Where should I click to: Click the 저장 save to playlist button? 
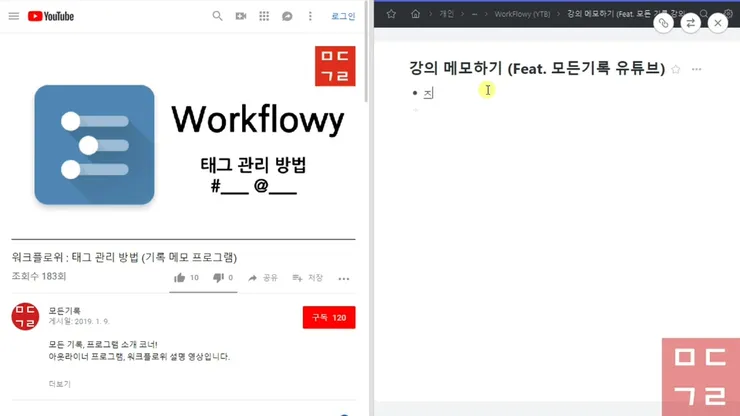point(308,278)
